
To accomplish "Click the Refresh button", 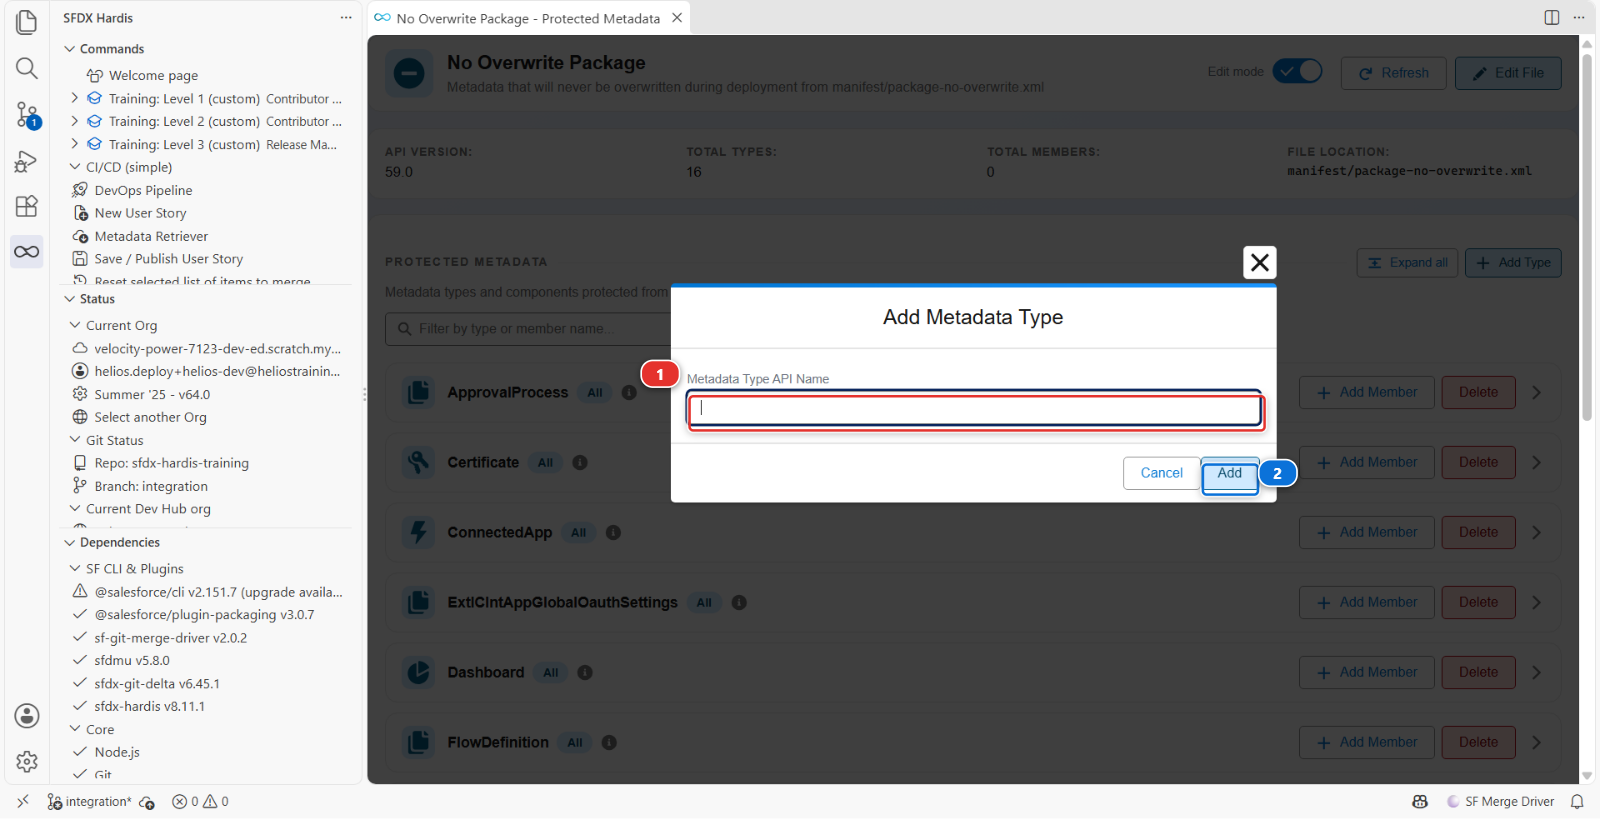I will (1394, 73).
